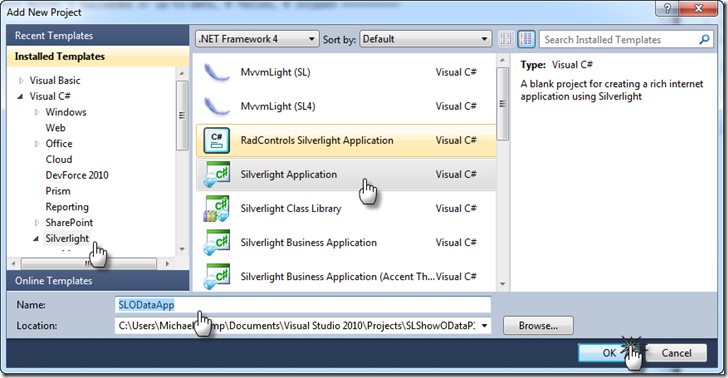Select the Web category
Image resolution: width=728 pixels, height=378 pixels.
coord(55,128)
